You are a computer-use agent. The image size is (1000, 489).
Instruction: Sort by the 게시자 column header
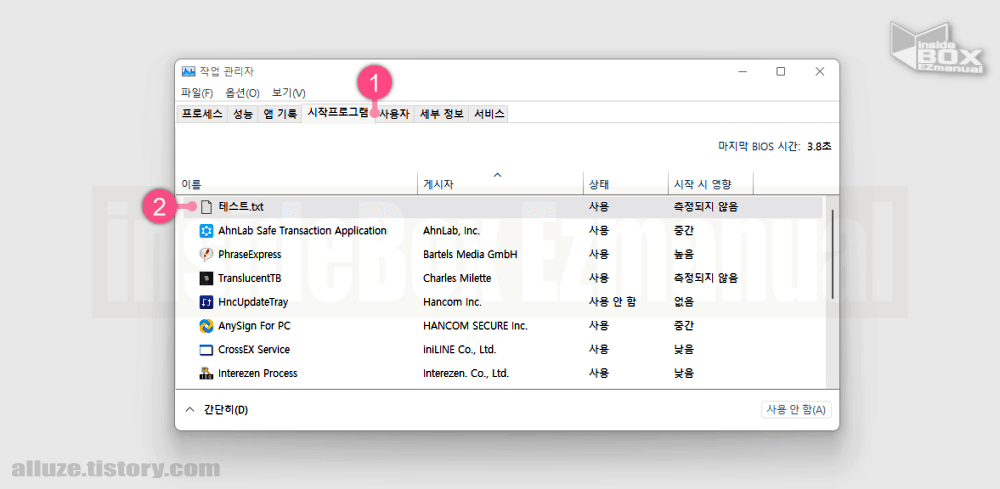[500, 184]
